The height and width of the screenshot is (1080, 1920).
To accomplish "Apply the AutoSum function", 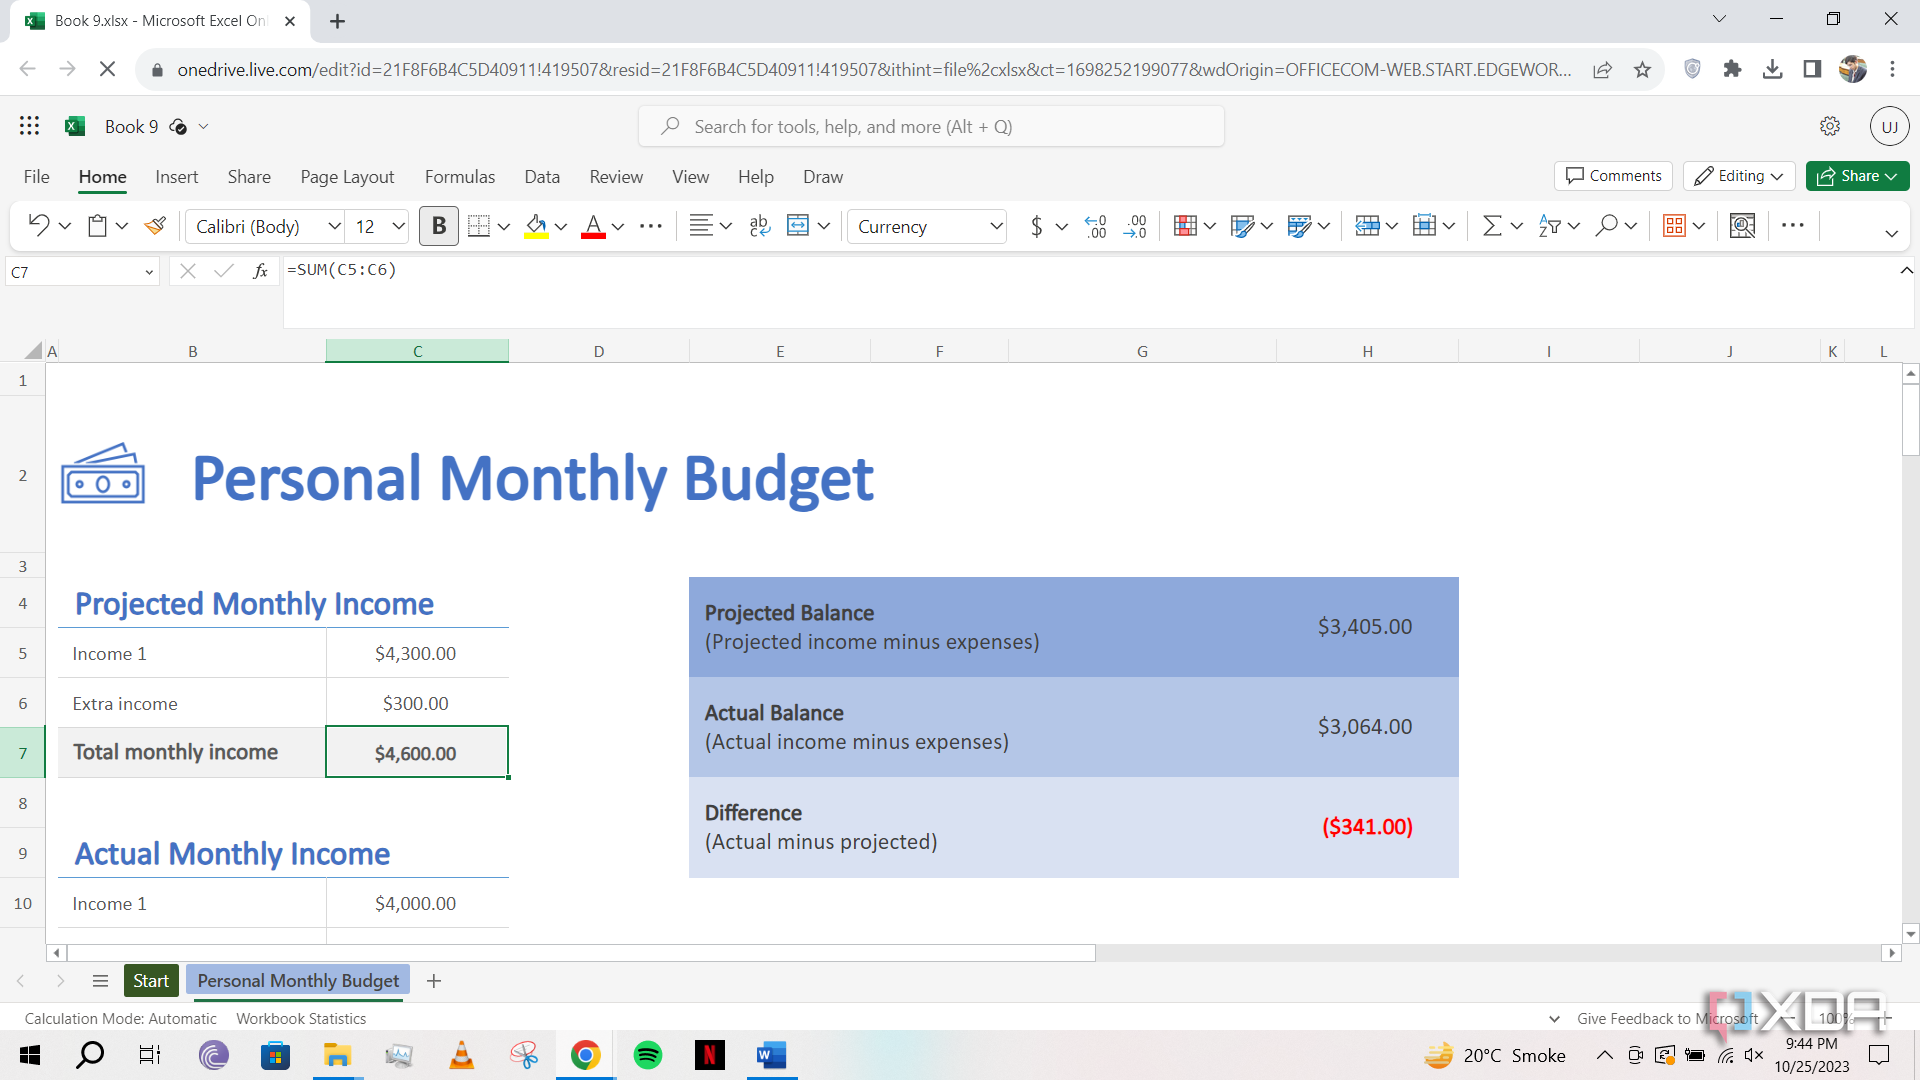I will click(1492, 226).
